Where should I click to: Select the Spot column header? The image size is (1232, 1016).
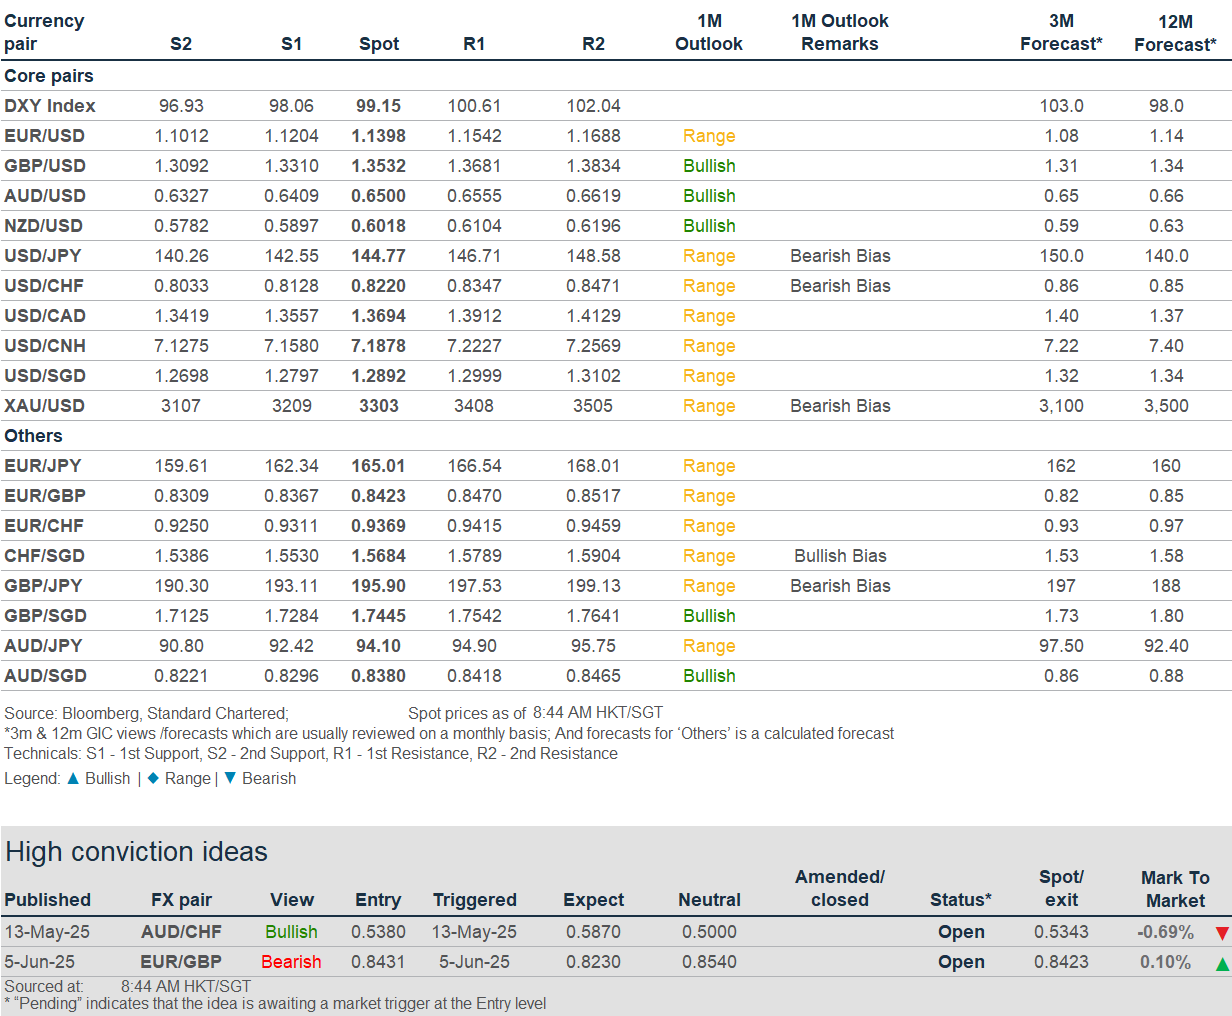(379, 44)
